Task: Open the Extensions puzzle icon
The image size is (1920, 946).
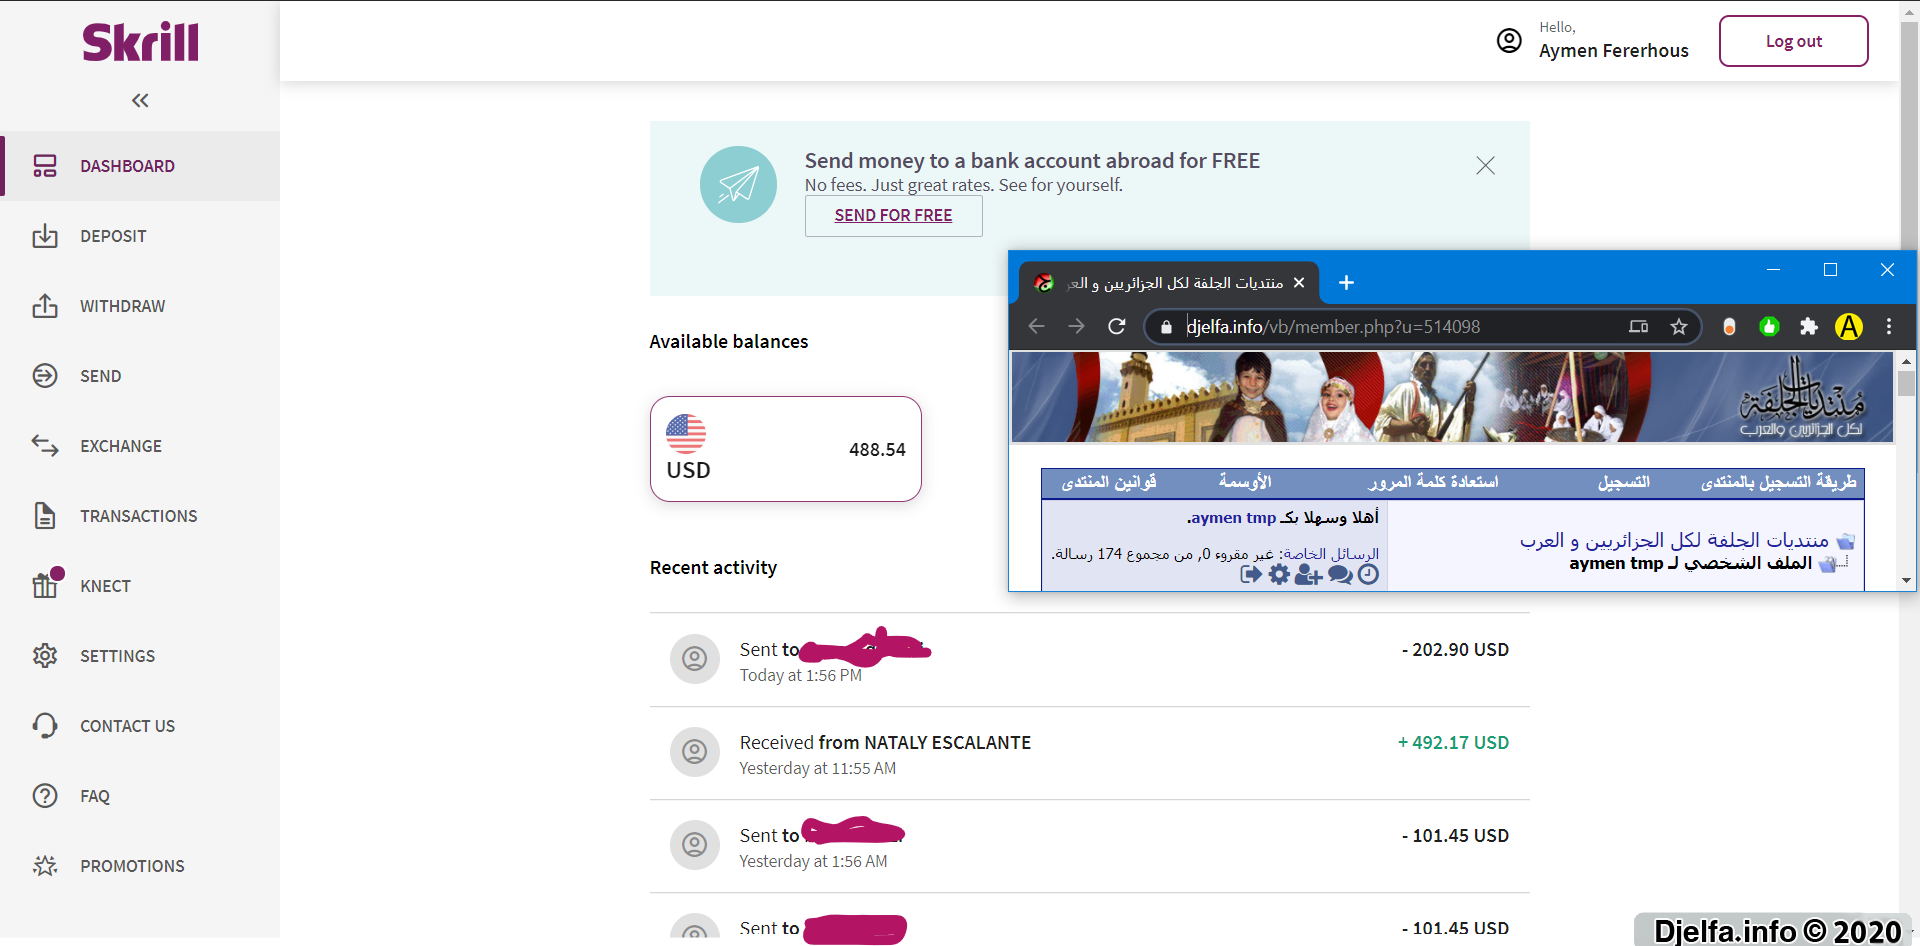Action: tap(1809, 326)
